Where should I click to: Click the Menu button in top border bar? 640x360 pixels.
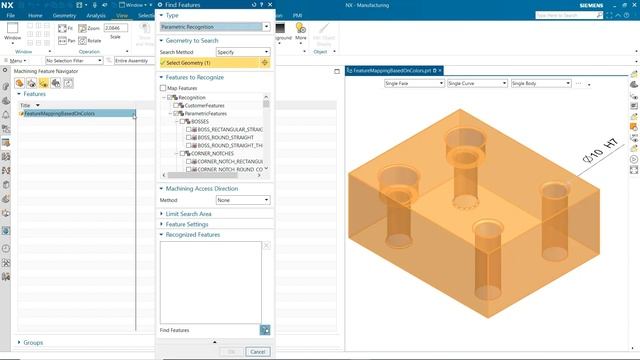click(15, 60)
